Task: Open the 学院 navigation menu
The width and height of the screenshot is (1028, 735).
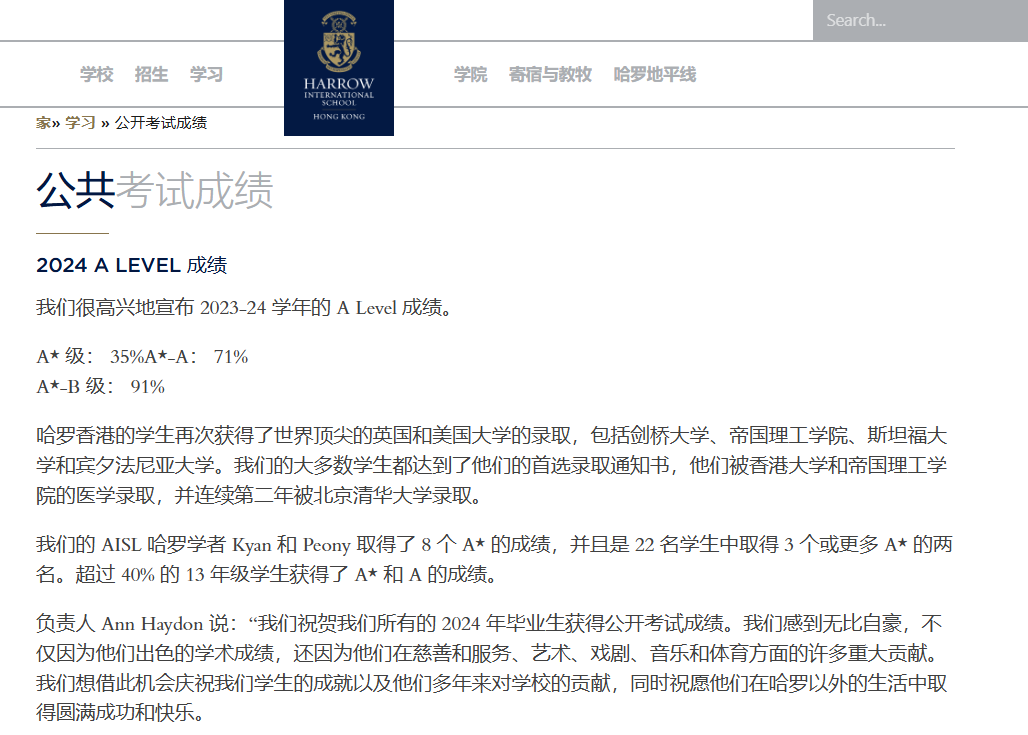Action: click(471, 75)
